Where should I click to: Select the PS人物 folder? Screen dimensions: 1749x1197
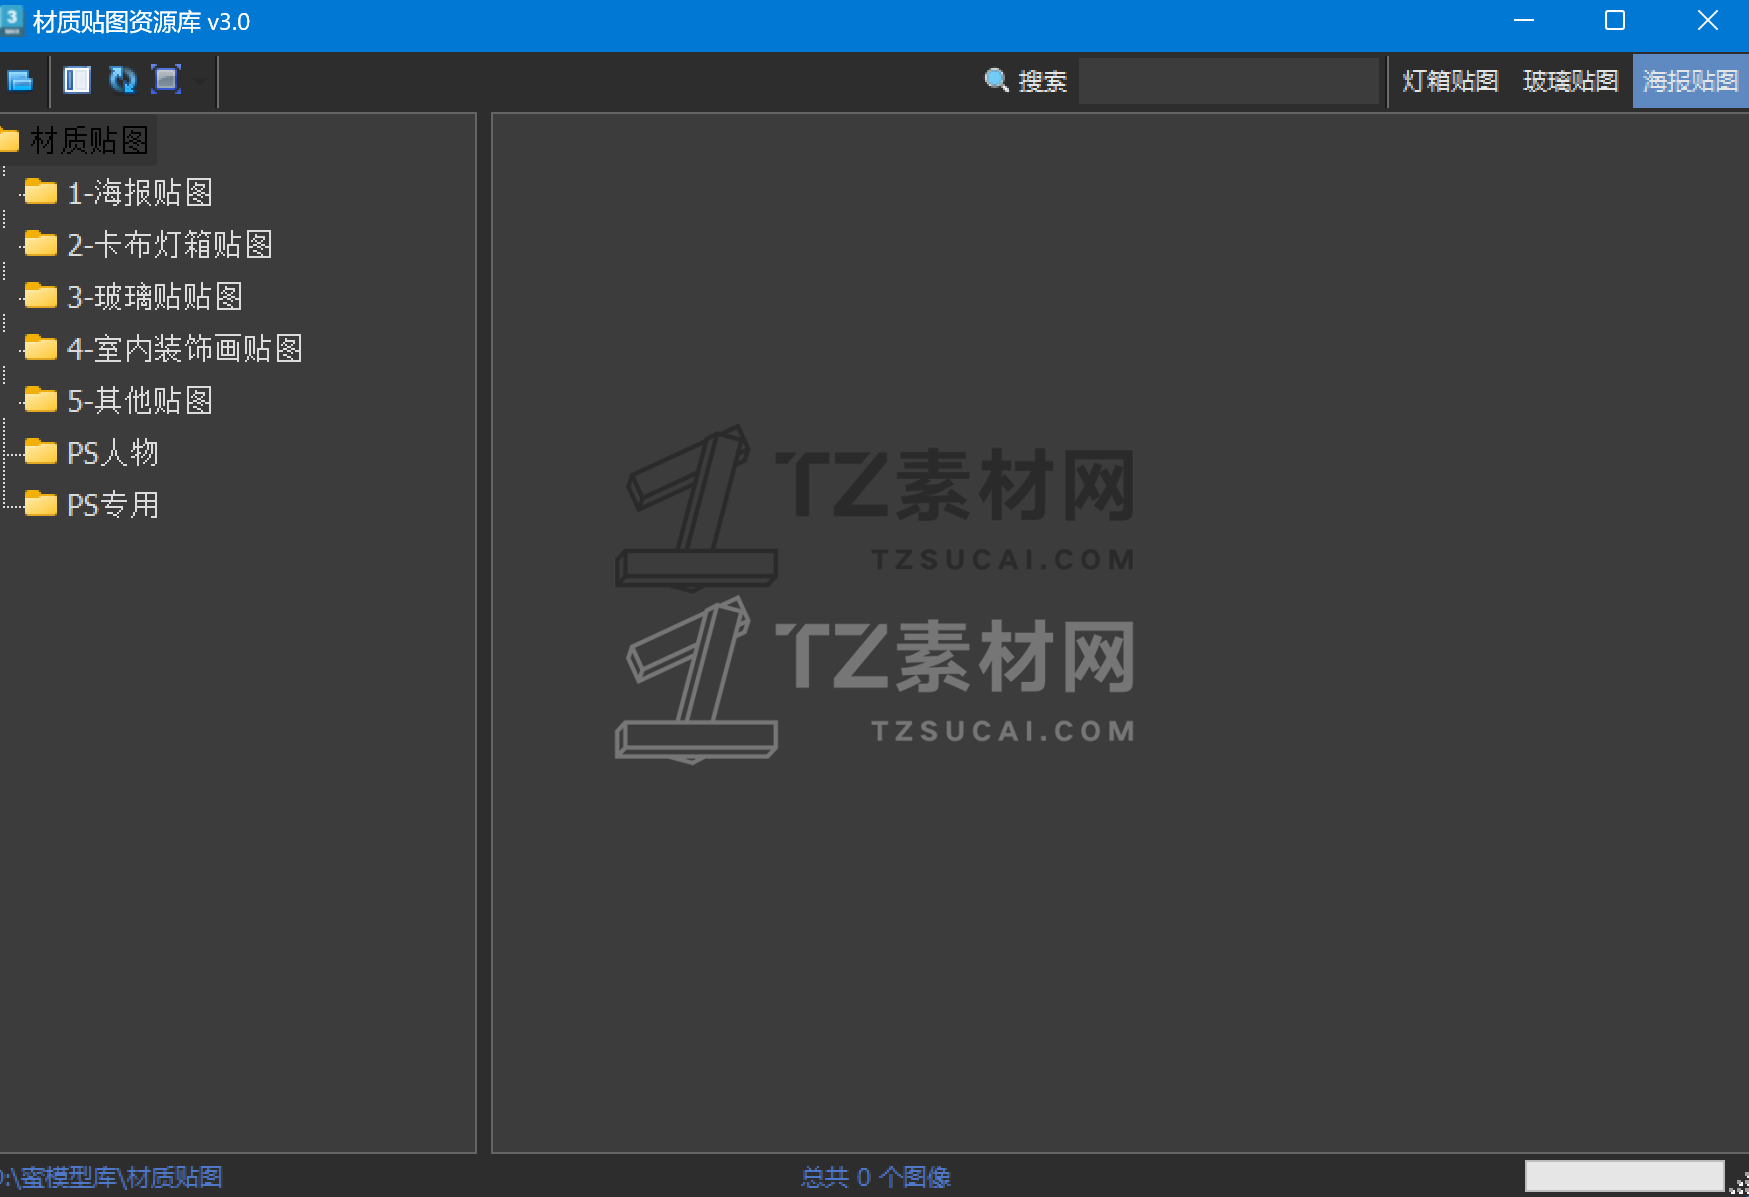click(x=113, y=452)
